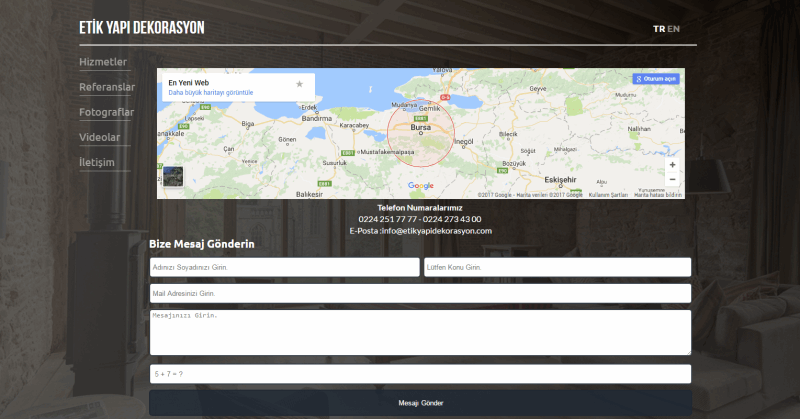Select the İletişim menu item
Image resolution: width=800 pixels, height=419 pixels.
click(97, 162)
